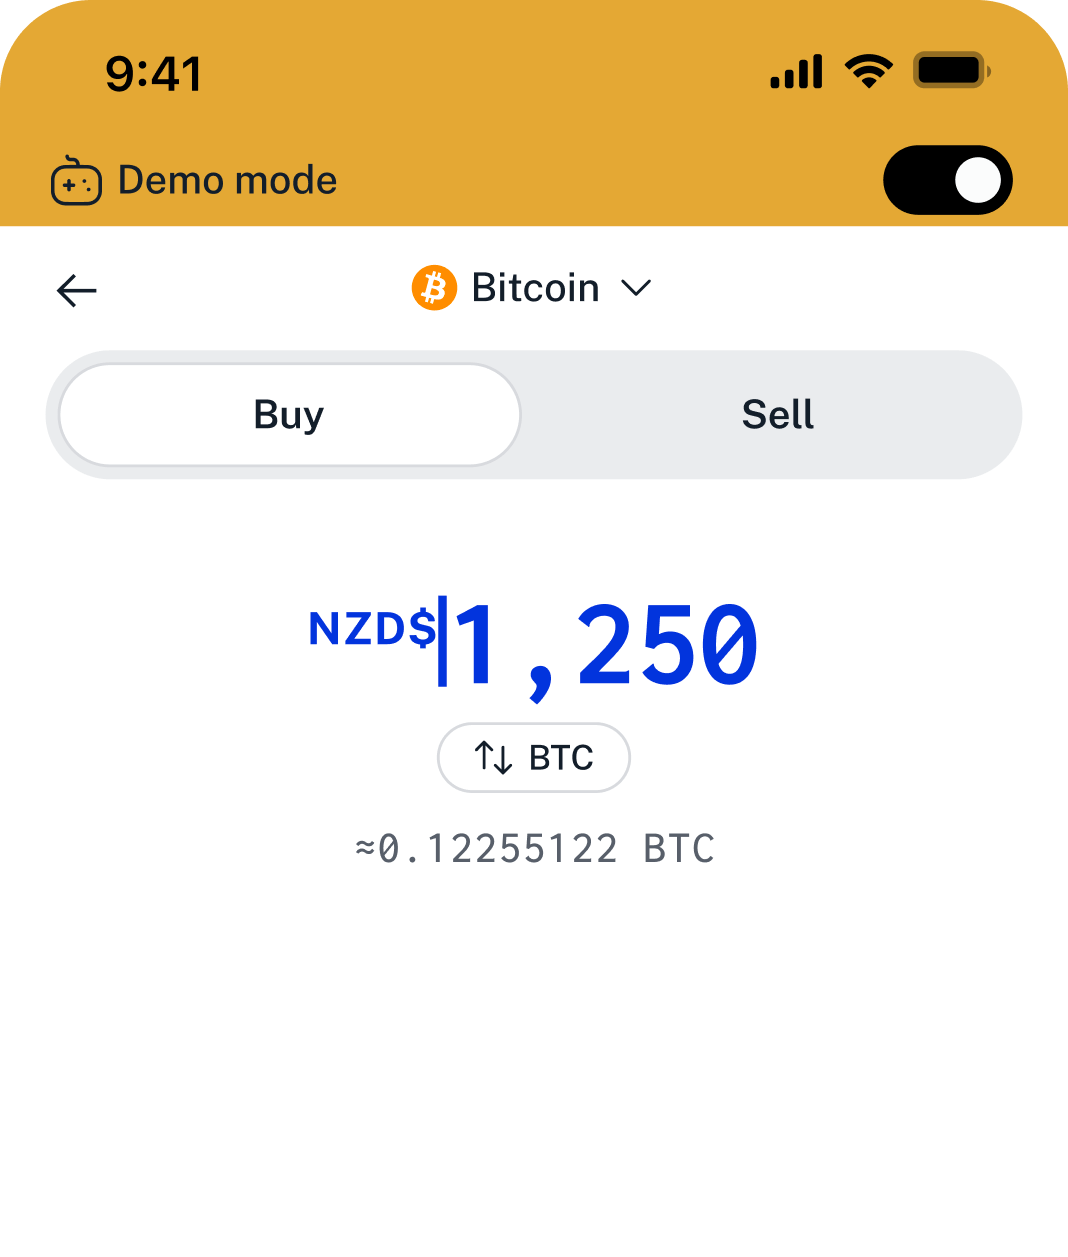This screenshot has height=1257, width=1068.
Task: Tap the ≈0.12255122 BTC conversion text
Action: coord(534,849)
